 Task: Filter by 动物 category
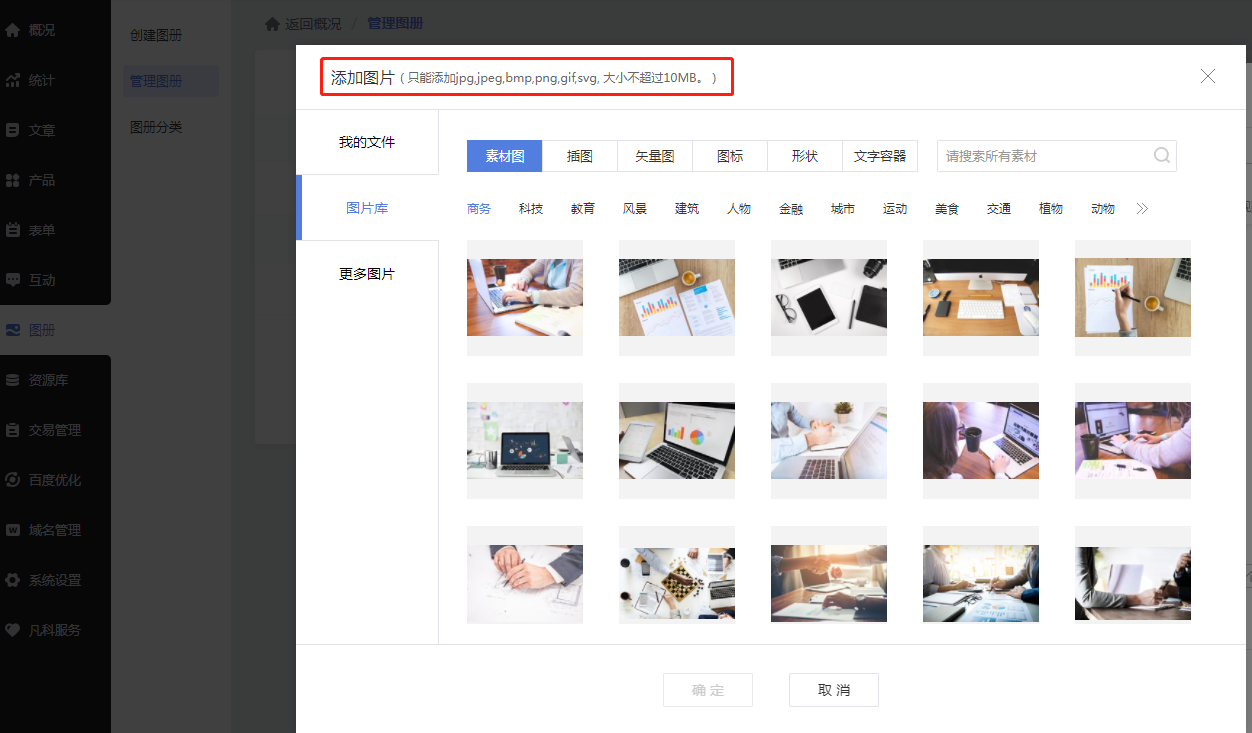coord(1103,209)
